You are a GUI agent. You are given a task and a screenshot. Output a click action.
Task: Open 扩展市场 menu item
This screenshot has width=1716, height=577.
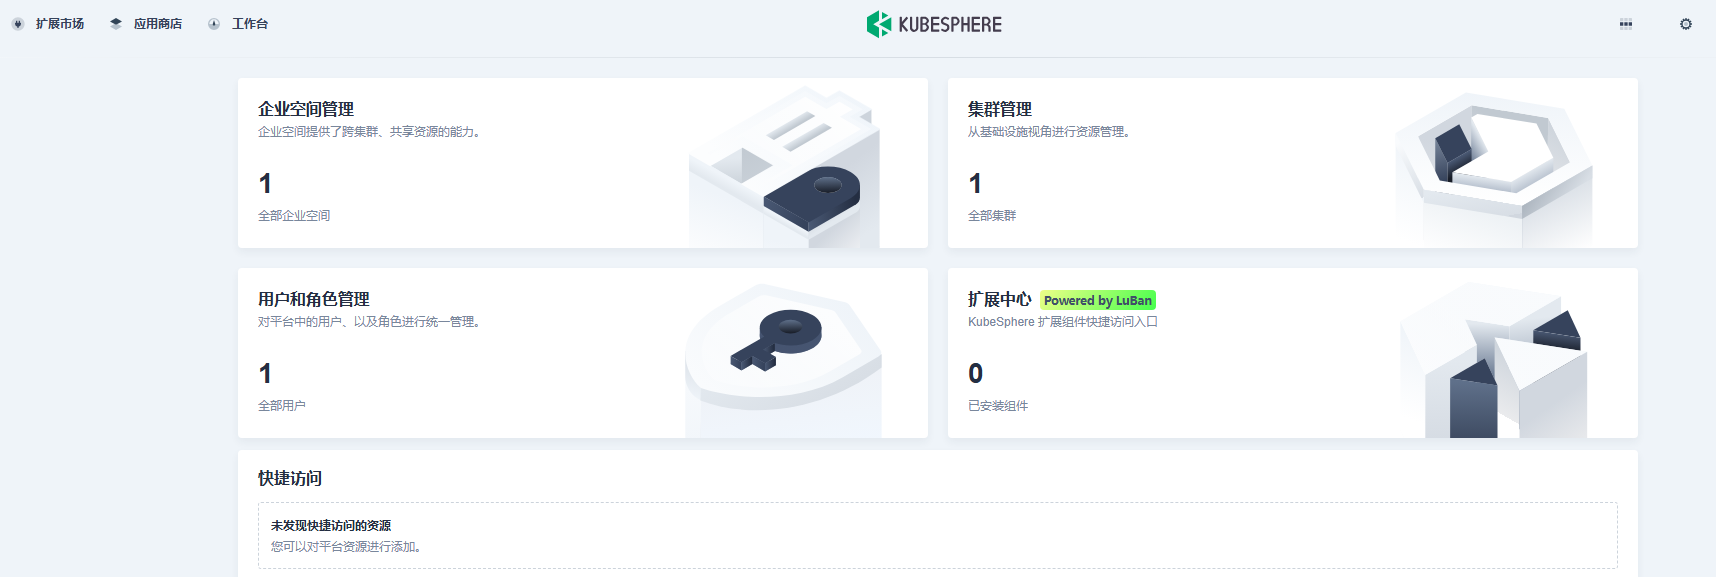click(x=60, y=24)
